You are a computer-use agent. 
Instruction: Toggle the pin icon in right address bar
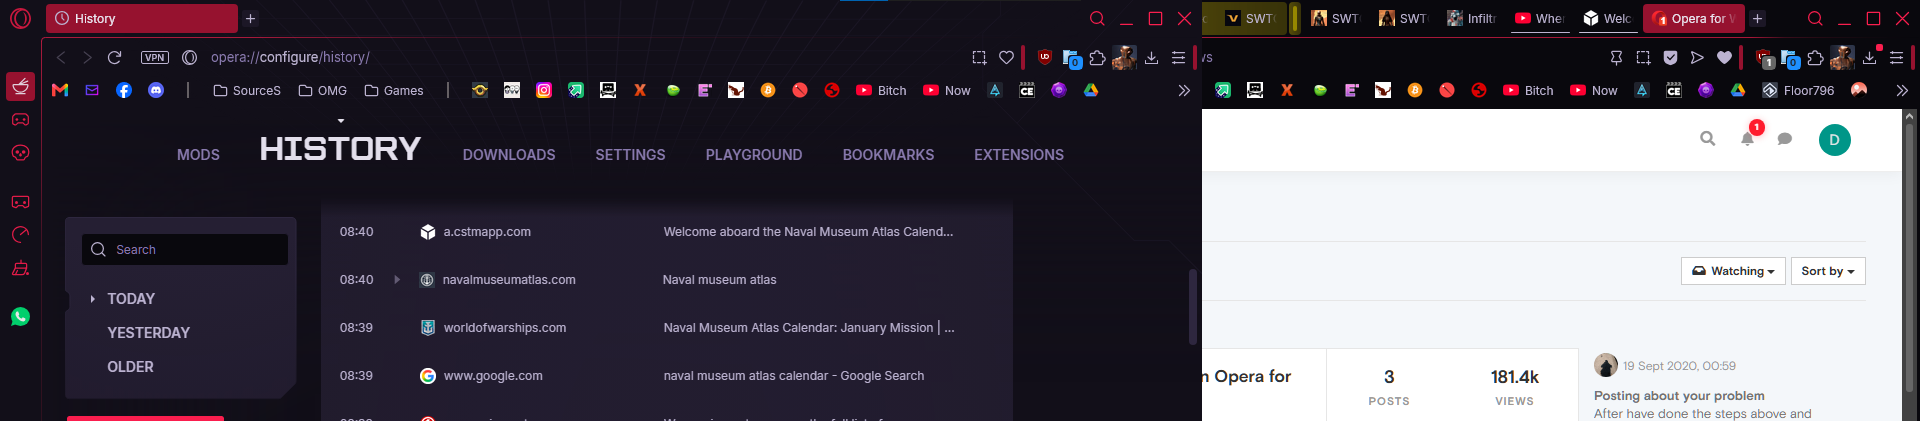tap(1616, 58)
